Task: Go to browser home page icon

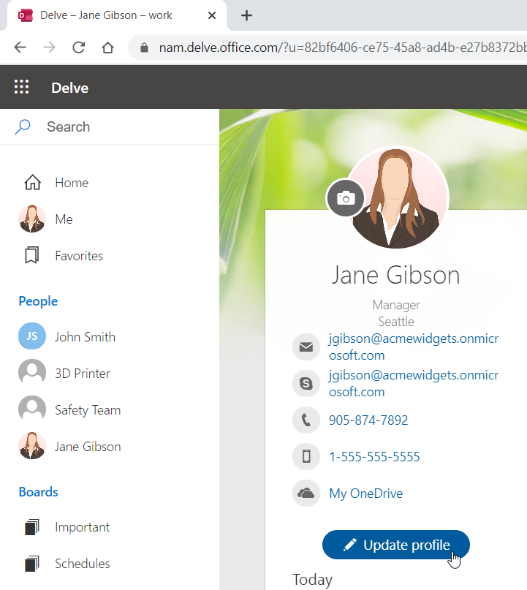Action: [x=108, y=47]
